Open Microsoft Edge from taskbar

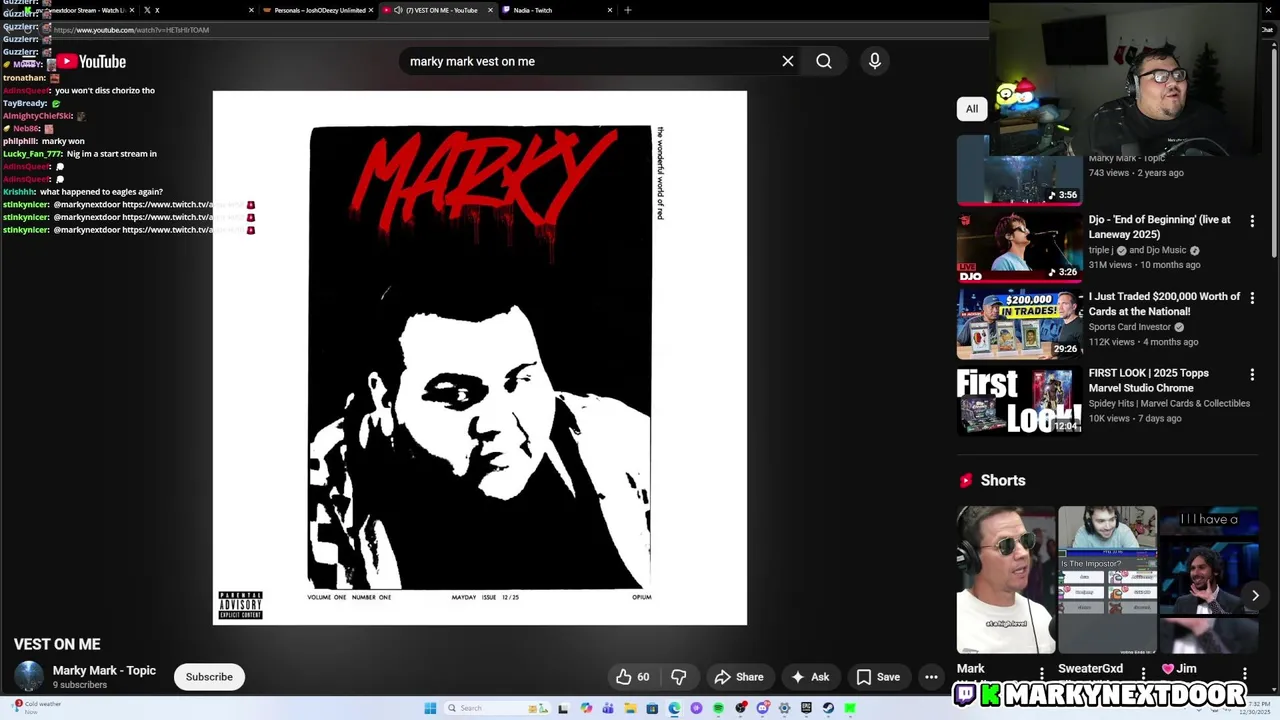pos(674,708)
